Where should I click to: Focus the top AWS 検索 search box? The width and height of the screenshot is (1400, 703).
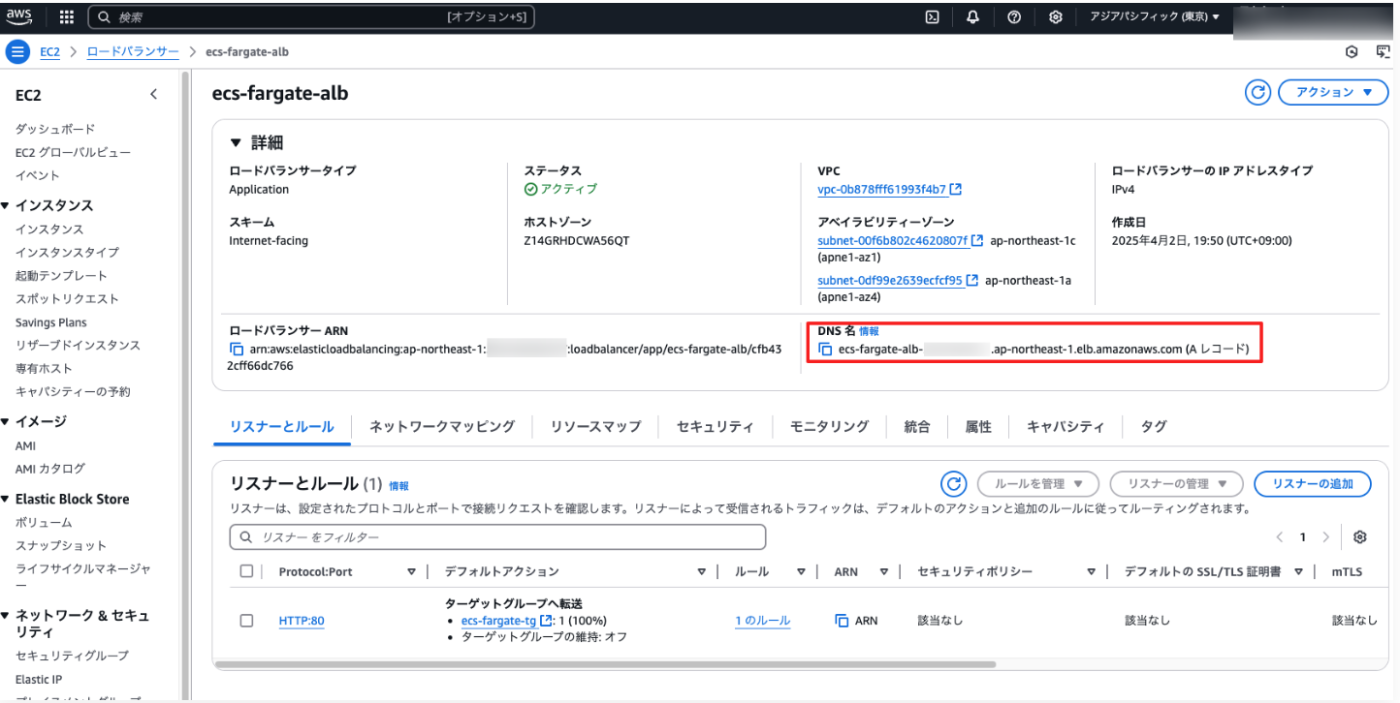pyautogui.click(x=311, y=17)
